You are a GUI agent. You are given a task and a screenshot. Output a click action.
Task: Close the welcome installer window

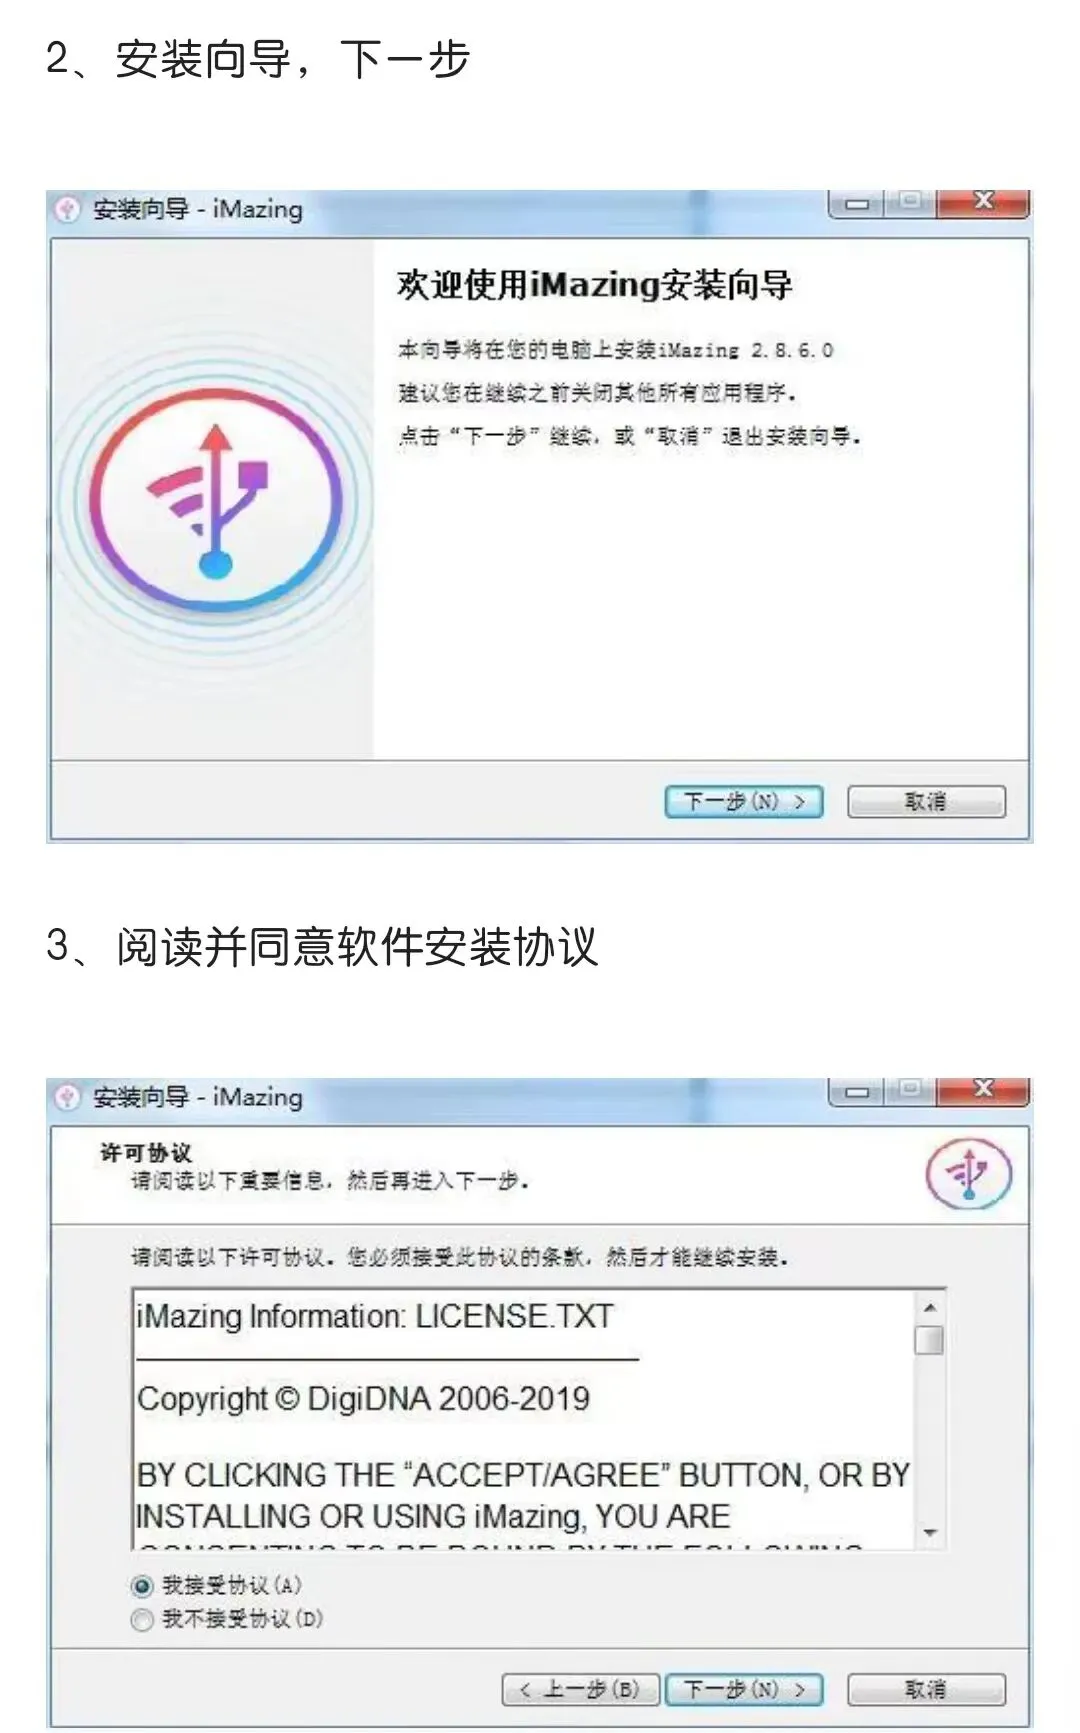click(x=983, y=203)
